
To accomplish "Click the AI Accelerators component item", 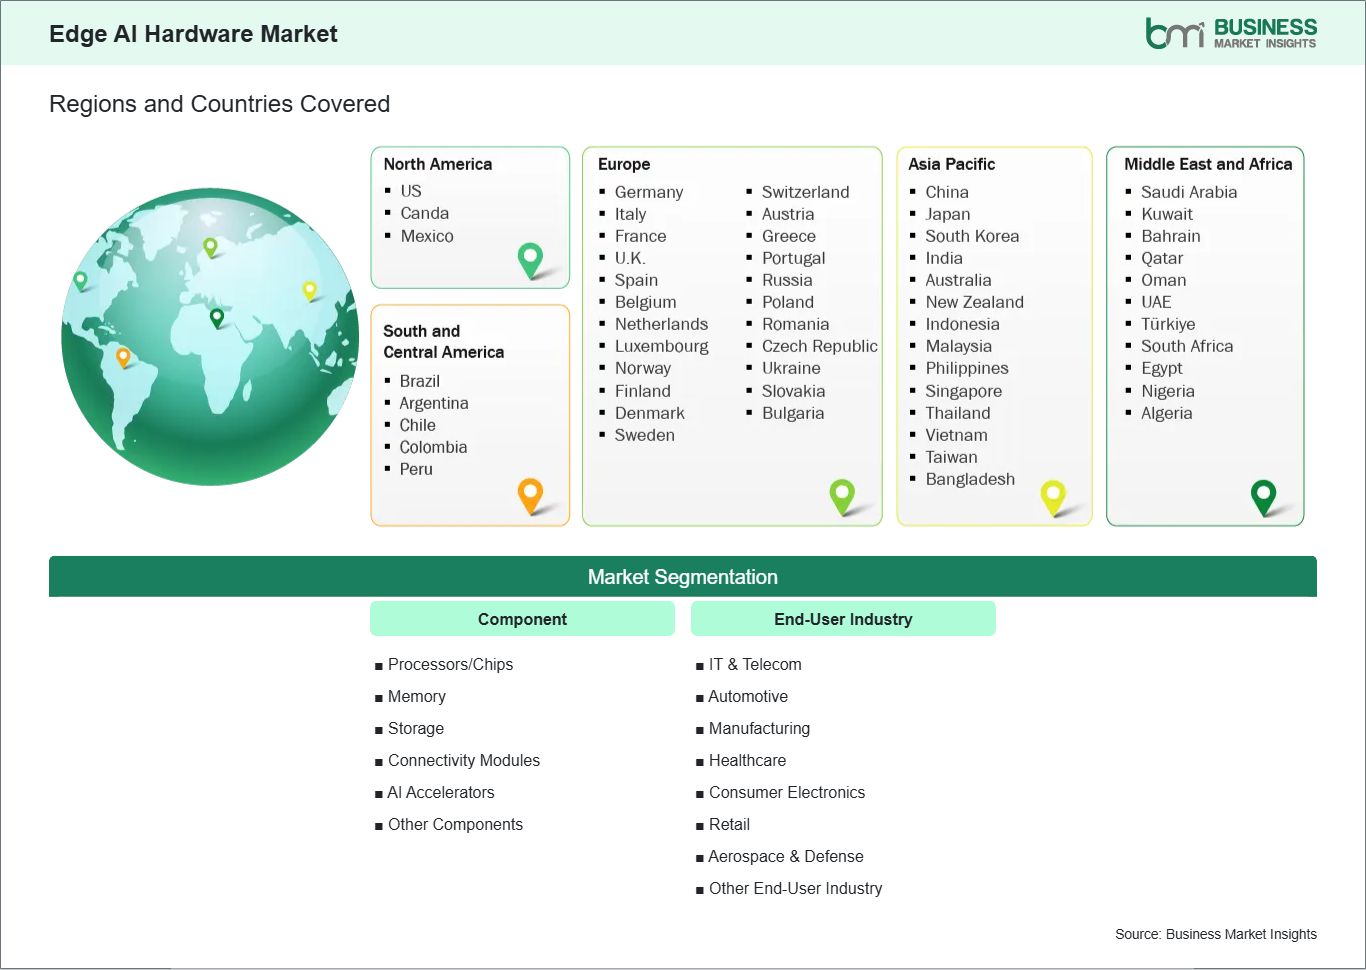I will pos(440,792).
